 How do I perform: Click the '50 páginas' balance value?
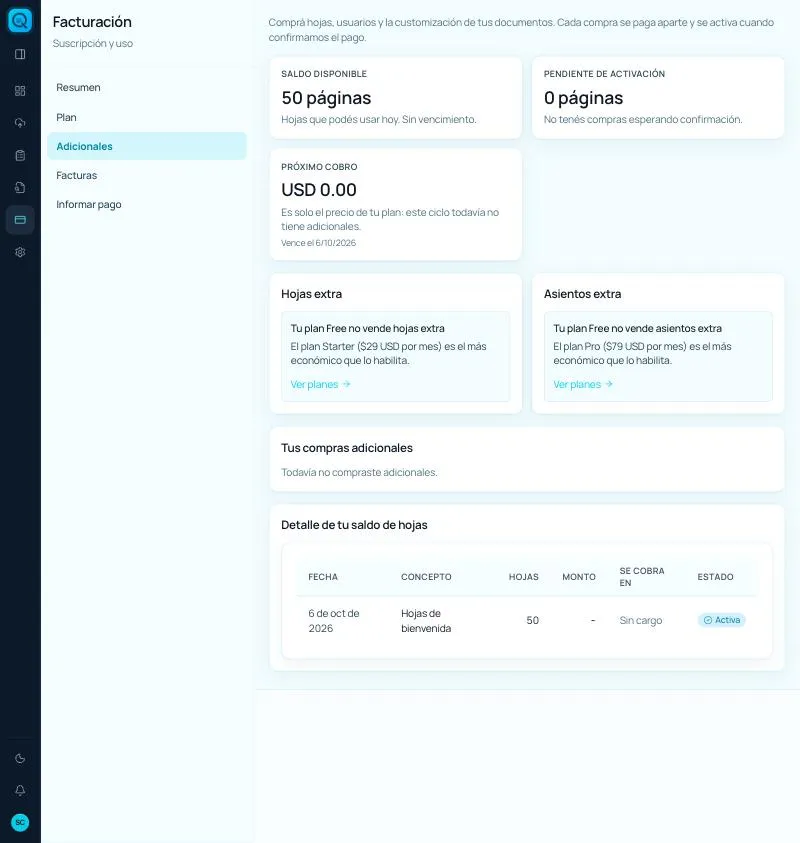coord(326,98)
